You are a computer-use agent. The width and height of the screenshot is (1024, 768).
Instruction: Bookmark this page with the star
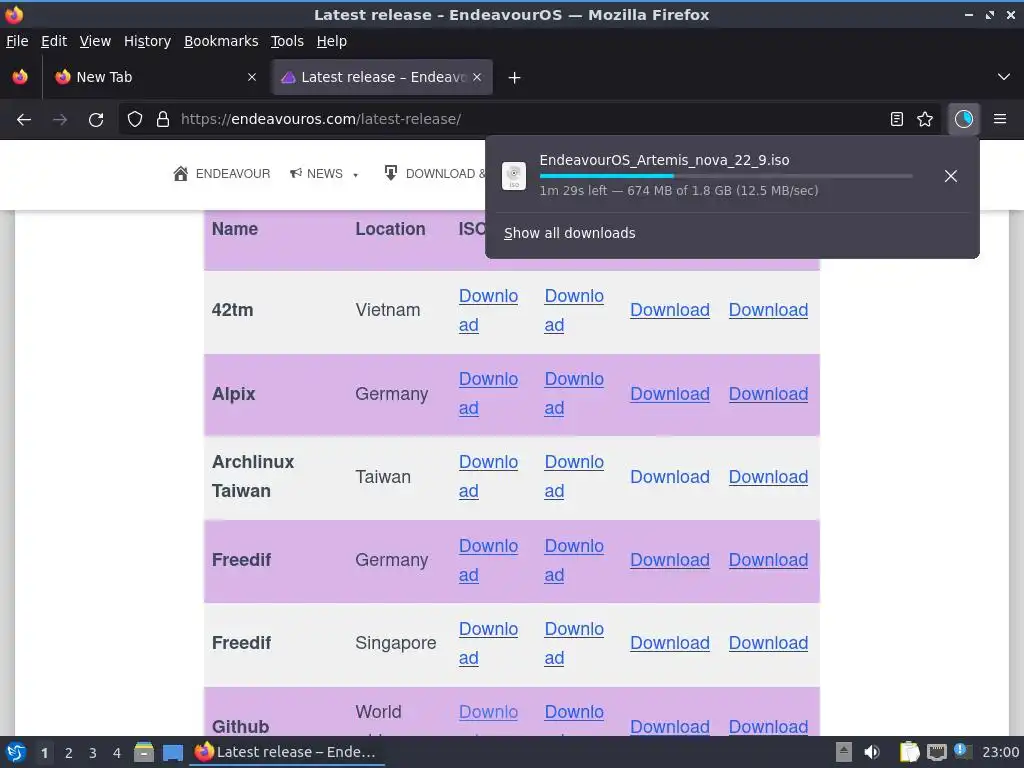click(x=925, y=119)
